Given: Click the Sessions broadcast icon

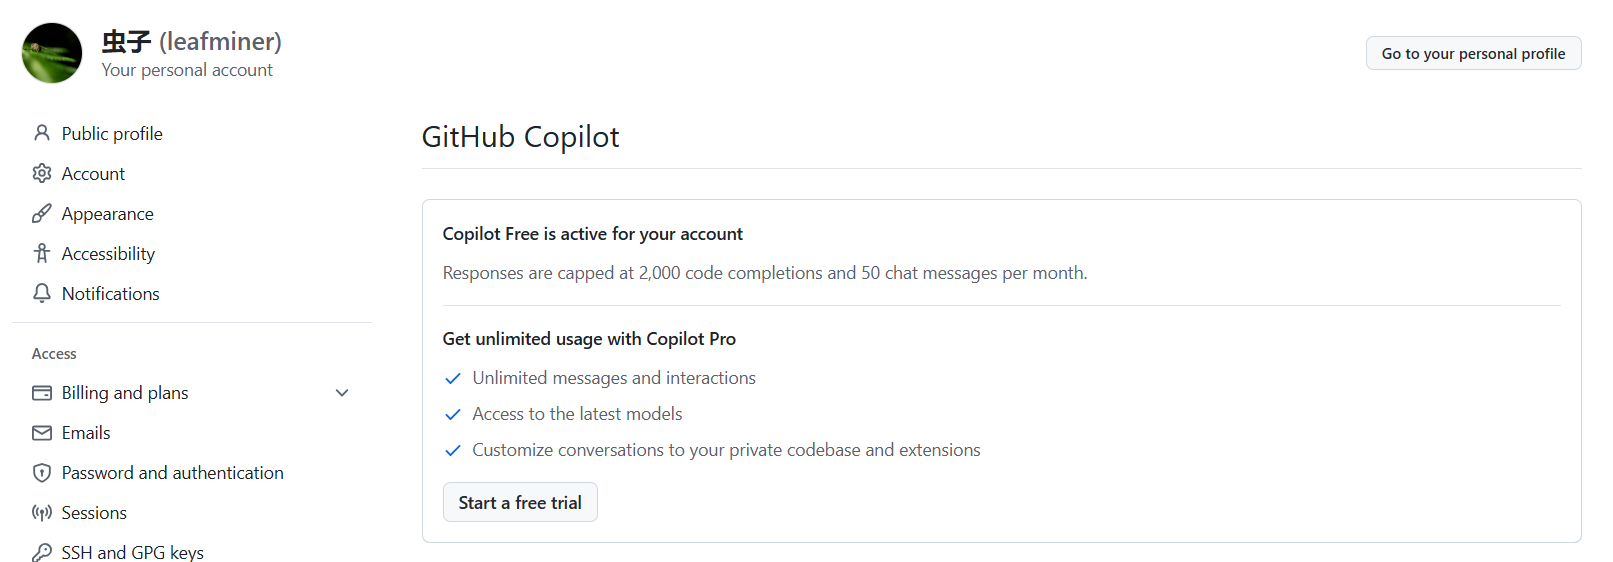Looking at the screenshot, I should [x=42, y=513].
